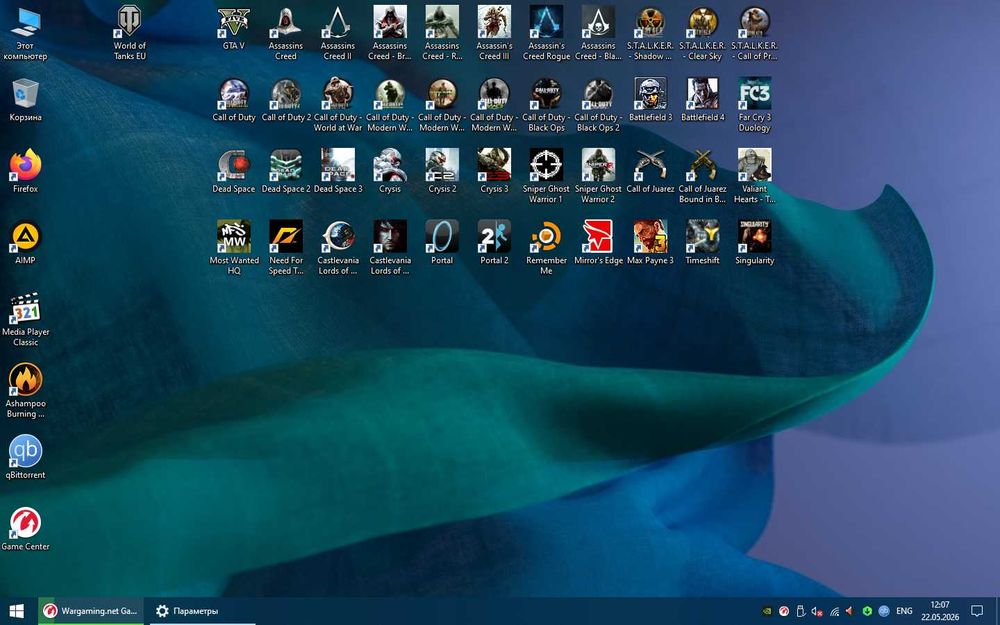Switch to Wargaming.net Game Center taskbar button
This screenshot has width=1000, height=625.
pos(91,611)
